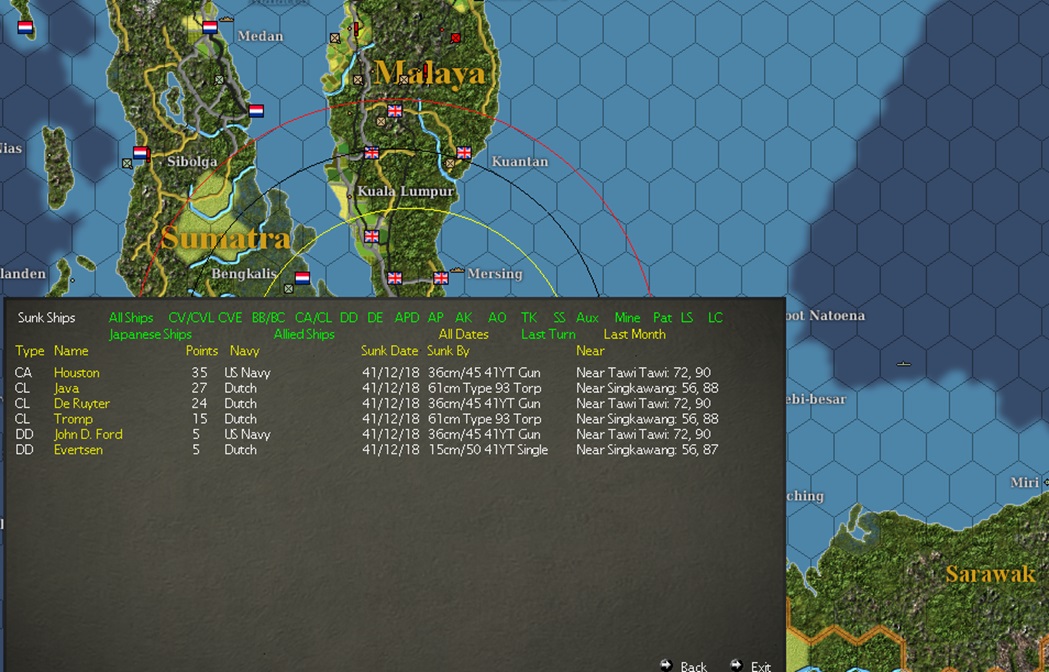Filter sunk ships by LC type
The height and width of the screenshot is (672, 1049).
tap(715, 317)
